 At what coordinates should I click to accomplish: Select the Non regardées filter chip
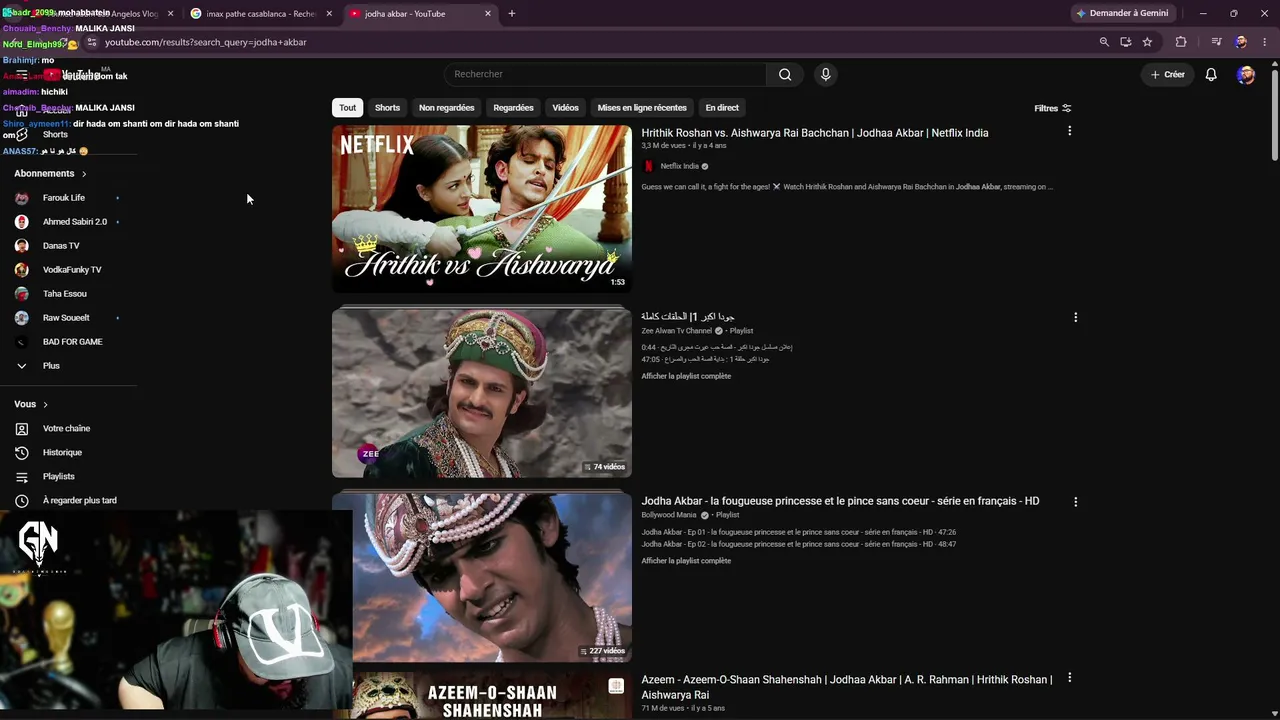coord(447,108)
